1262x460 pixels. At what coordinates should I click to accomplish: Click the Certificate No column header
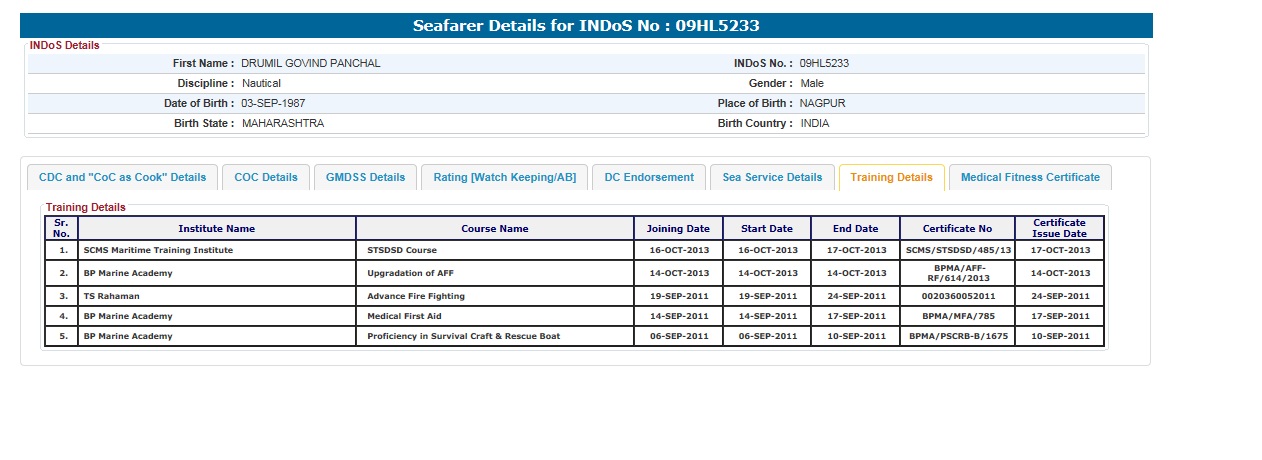pos(957,229)
